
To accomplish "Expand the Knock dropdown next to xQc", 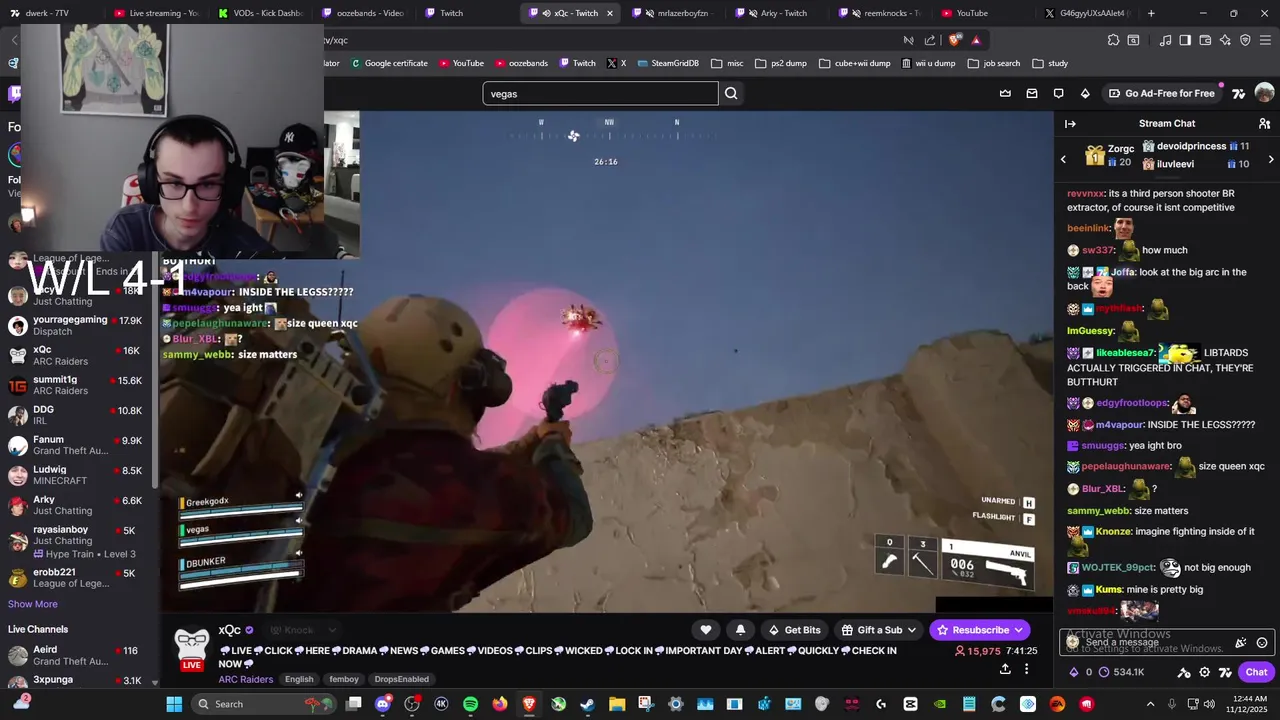I will [x=332, y=630].
